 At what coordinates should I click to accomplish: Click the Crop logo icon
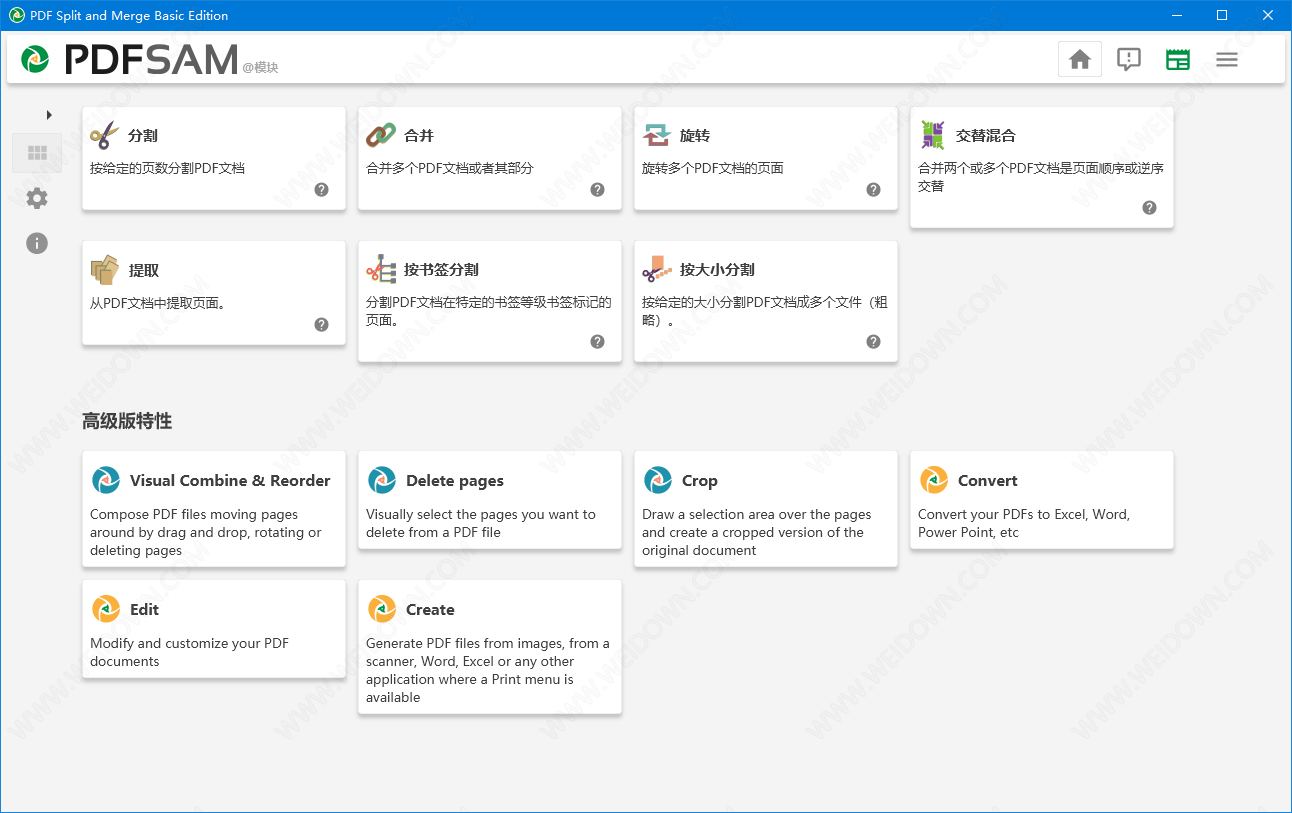(658, 480)
